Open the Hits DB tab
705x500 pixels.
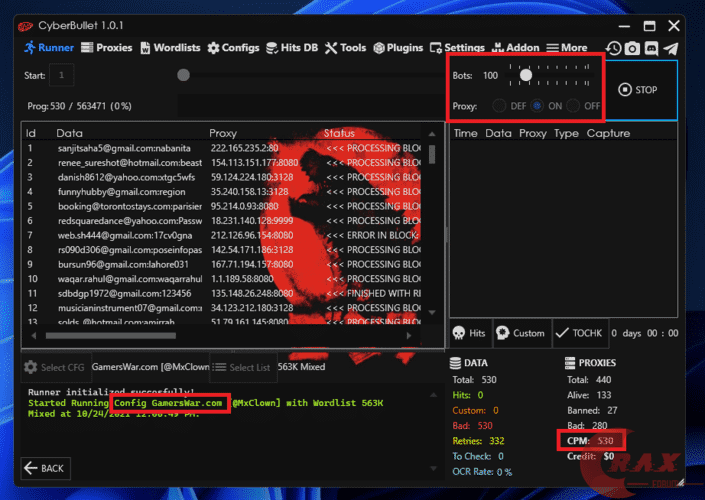[x=292, y=48]
